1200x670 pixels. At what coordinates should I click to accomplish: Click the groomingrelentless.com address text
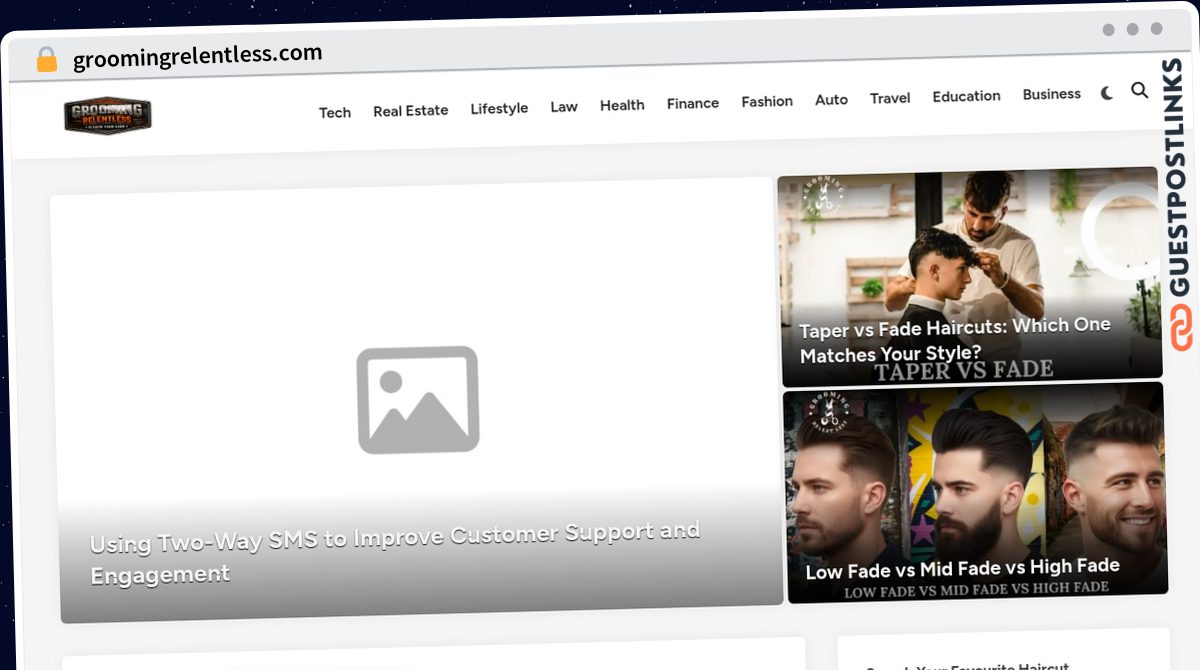(x=198, y=56)
